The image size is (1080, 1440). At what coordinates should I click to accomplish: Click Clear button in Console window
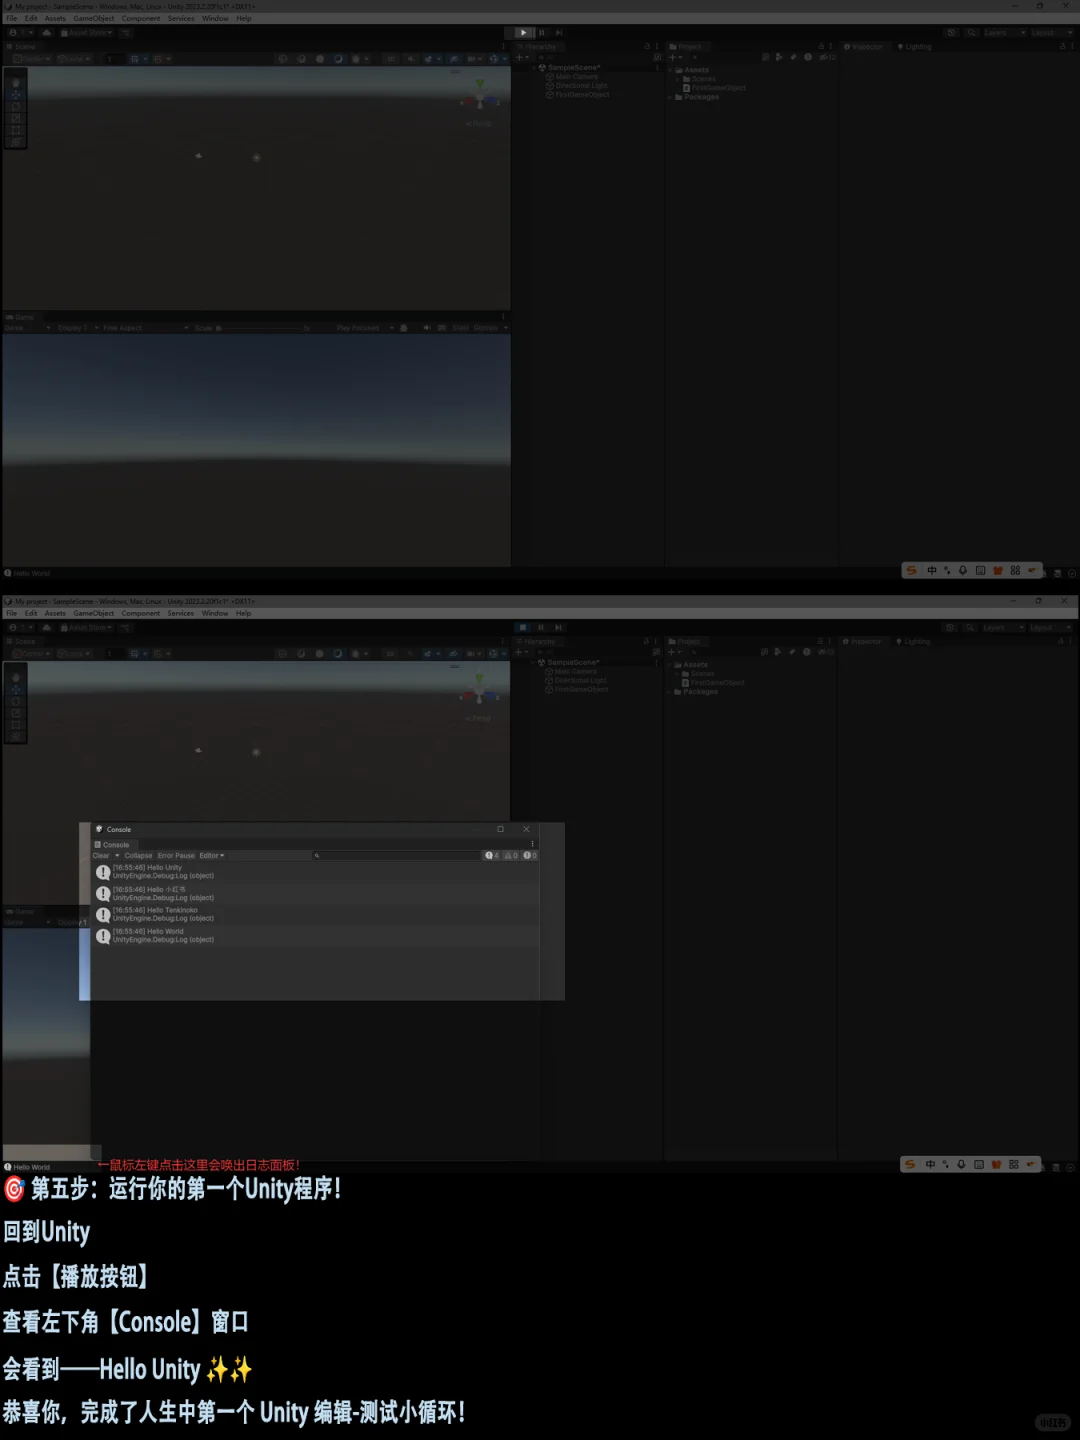[101, 856]
